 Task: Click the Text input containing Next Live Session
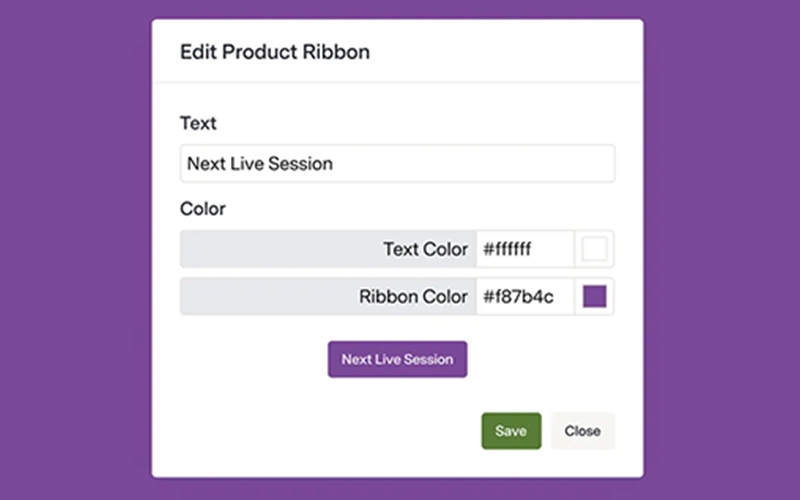[397, 164]
